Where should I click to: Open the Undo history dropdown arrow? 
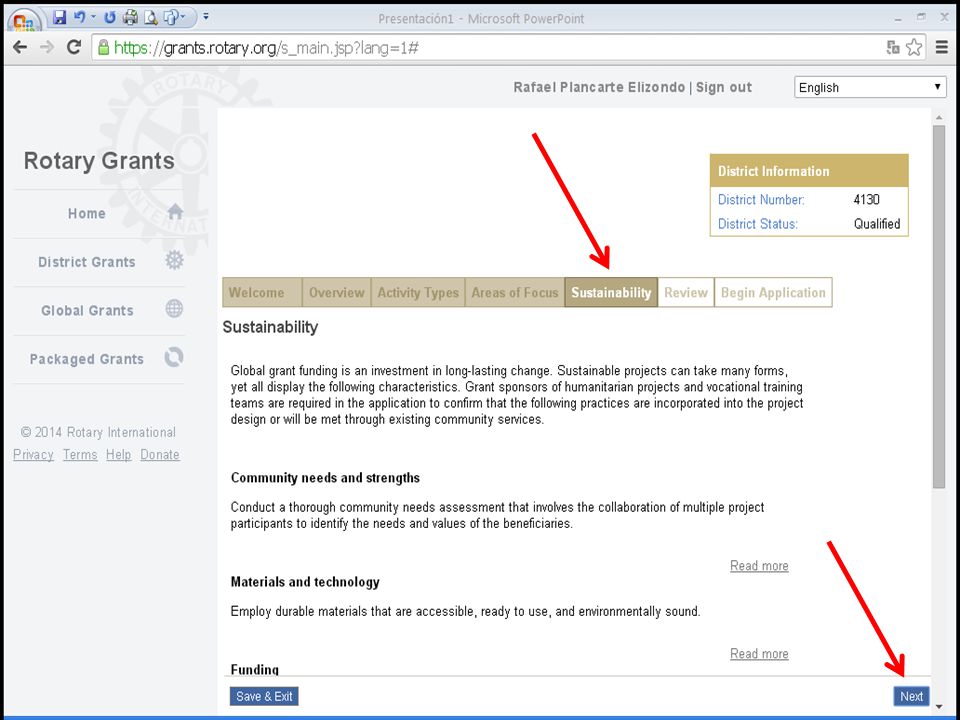tap(94, 17)
